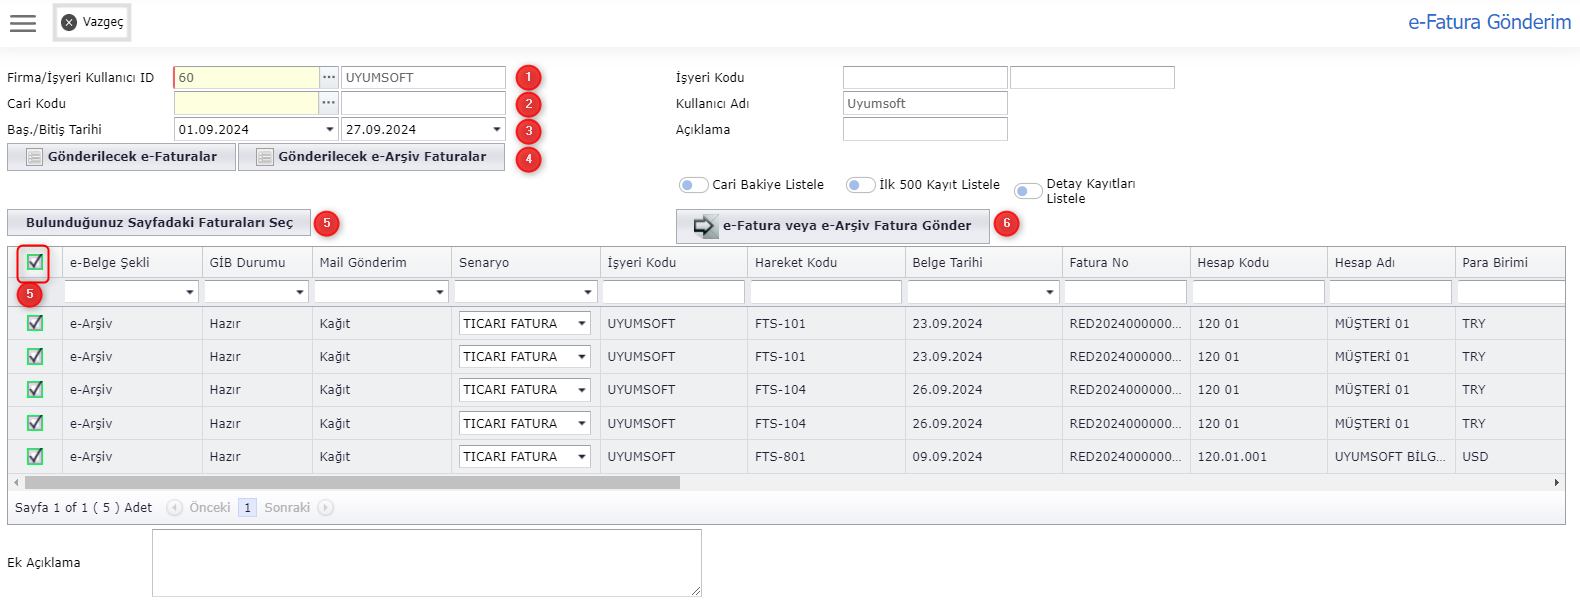Click the previous-page arrow icon in pager
Viewport: 1580px width, 602px height.
click(x=175, y=508)
